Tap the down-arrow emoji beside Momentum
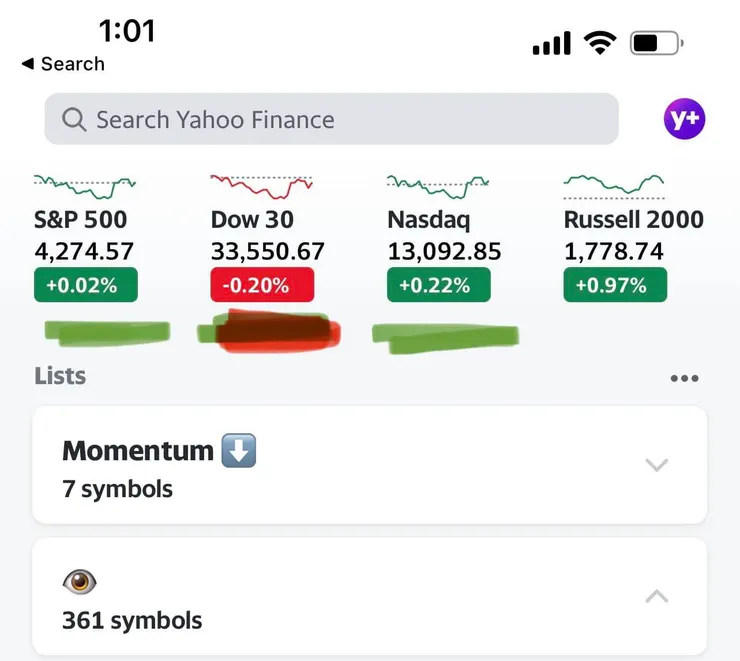Screen dimensions: 740x661 click(240, 451)
